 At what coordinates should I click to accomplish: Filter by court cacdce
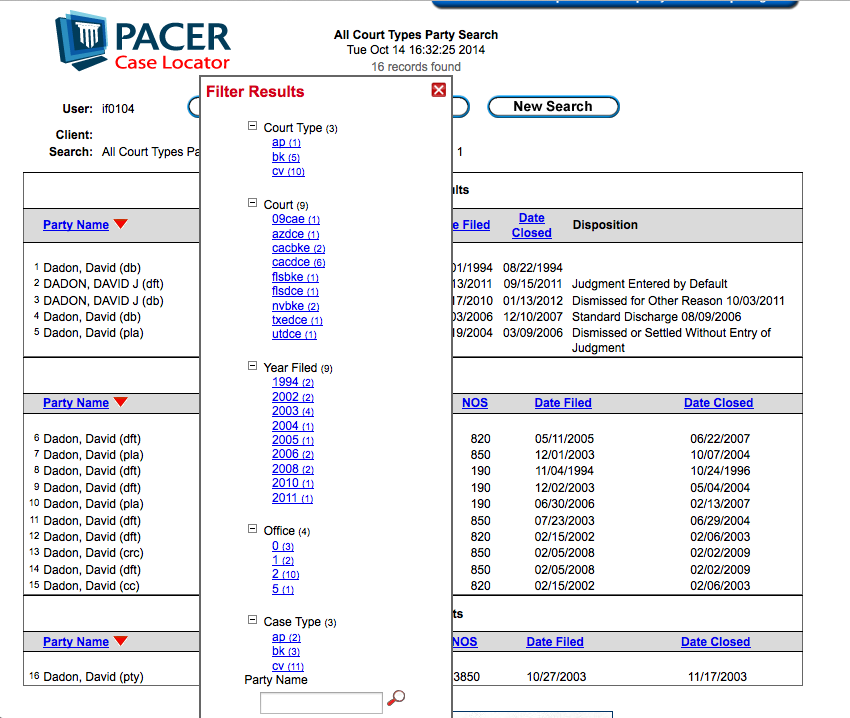[x=299, y=262]
